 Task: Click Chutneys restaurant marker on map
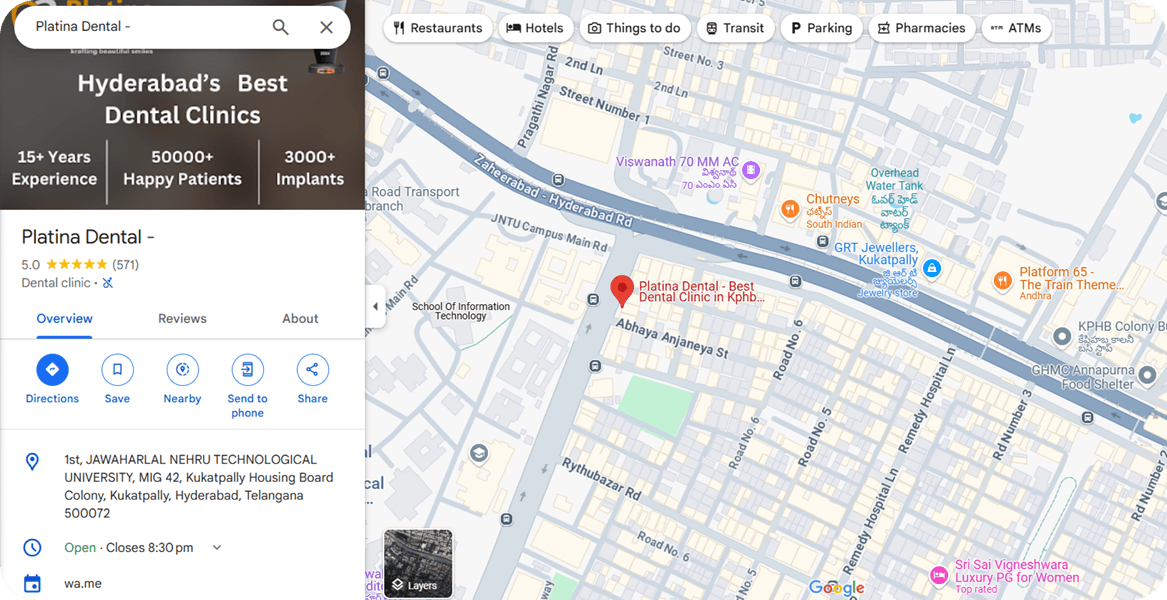click(x=790, y=209)
